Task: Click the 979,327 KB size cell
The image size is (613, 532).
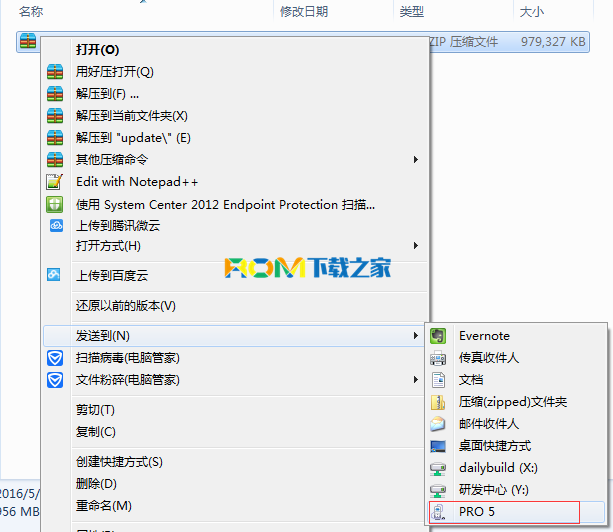Action: 553,41
